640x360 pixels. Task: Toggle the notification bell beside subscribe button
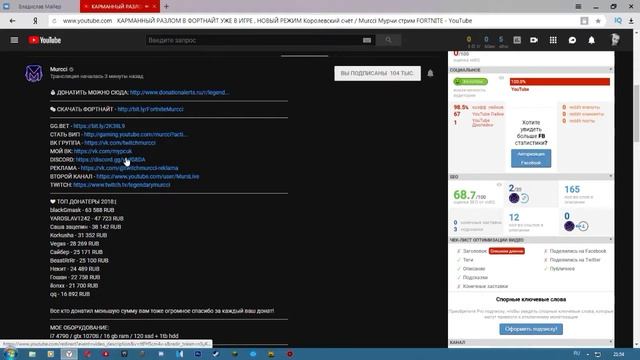click(x=430, y=73)
